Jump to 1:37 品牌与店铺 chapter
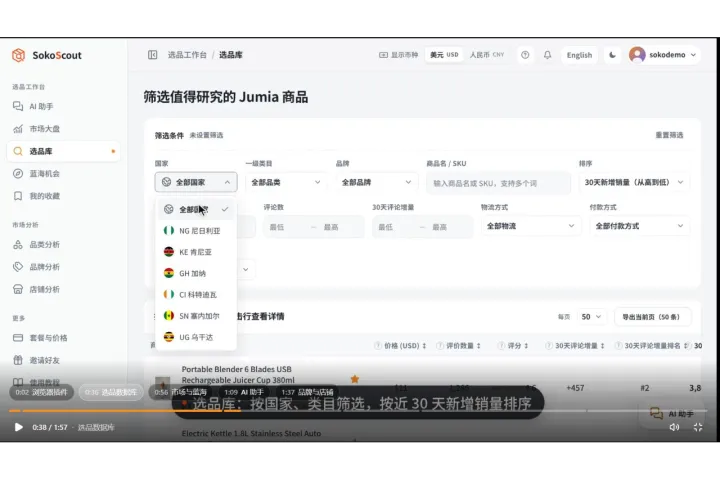 click(308, 392)
